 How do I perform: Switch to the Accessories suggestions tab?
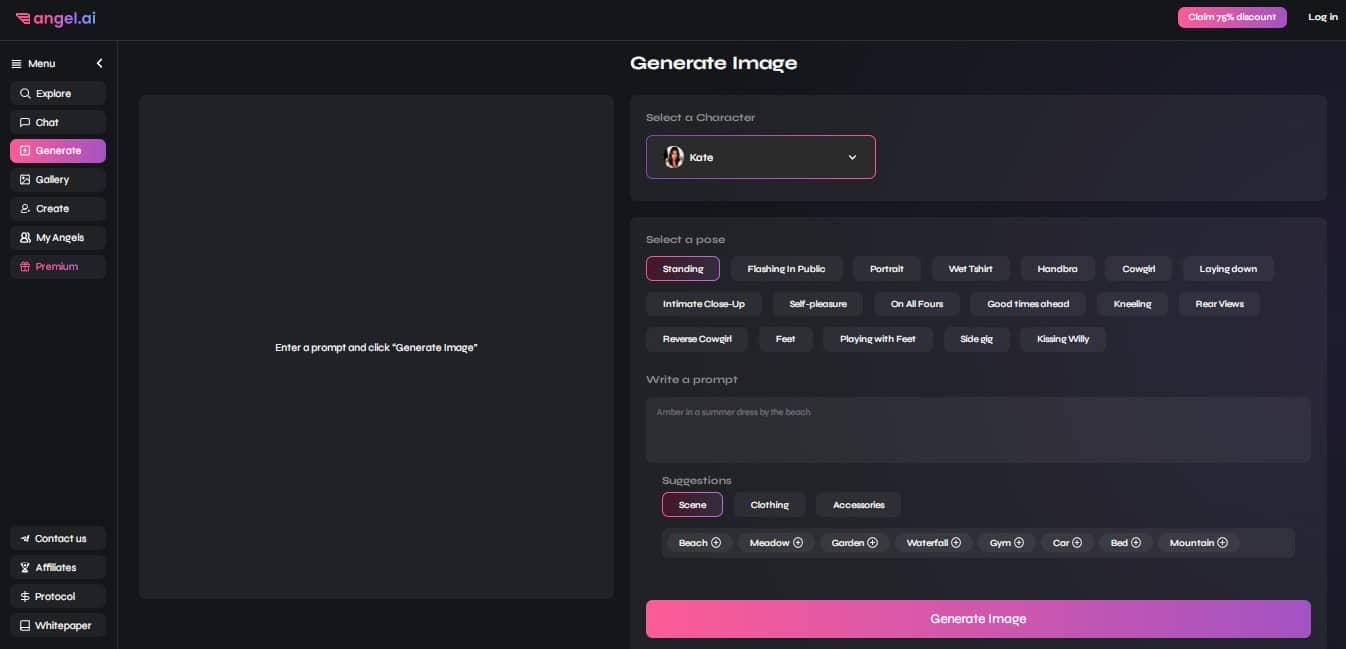858,505
